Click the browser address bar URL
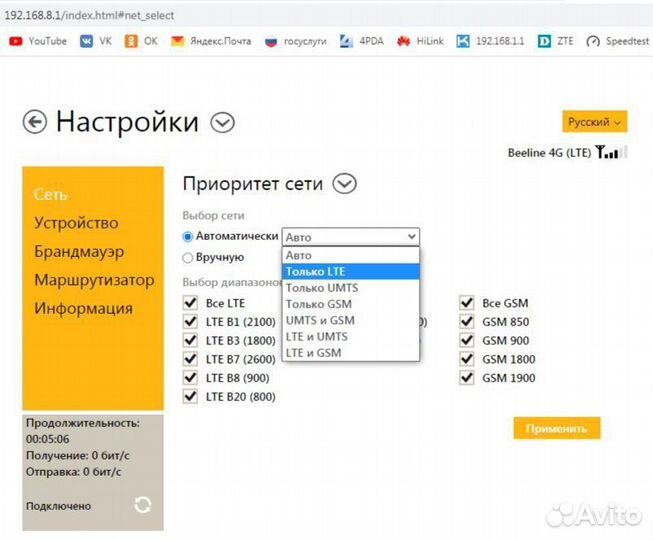 tap(90, 15)
